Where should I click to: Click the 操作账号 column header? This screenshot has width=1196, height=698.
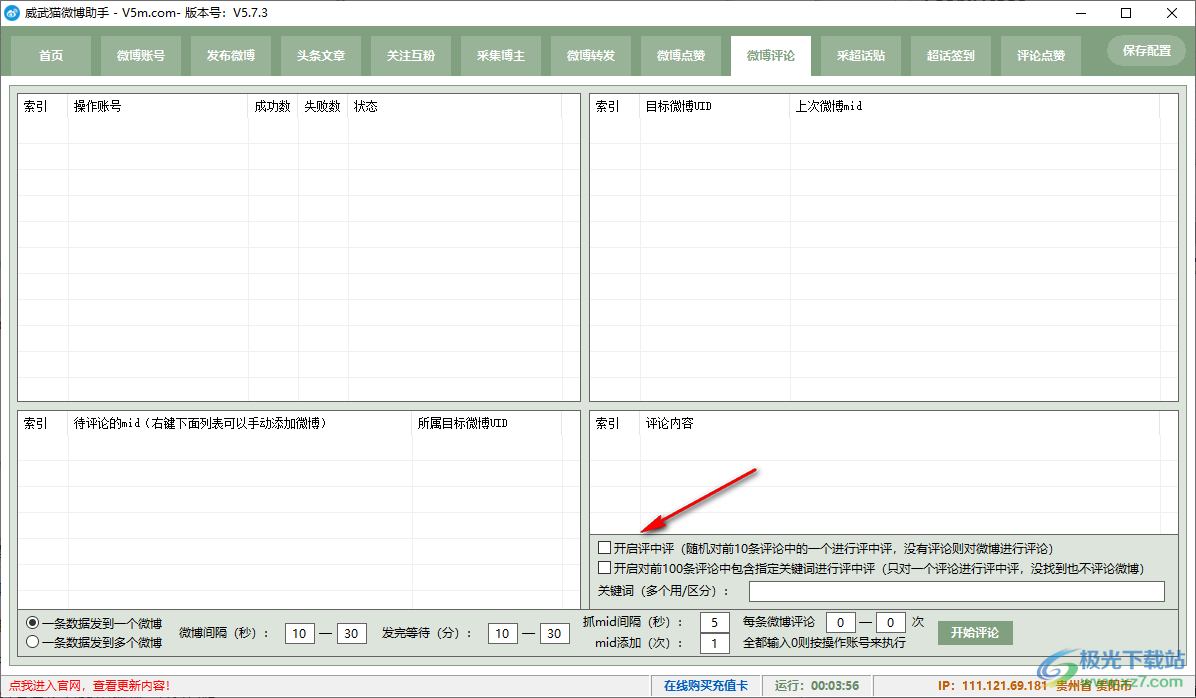(158, 106)
